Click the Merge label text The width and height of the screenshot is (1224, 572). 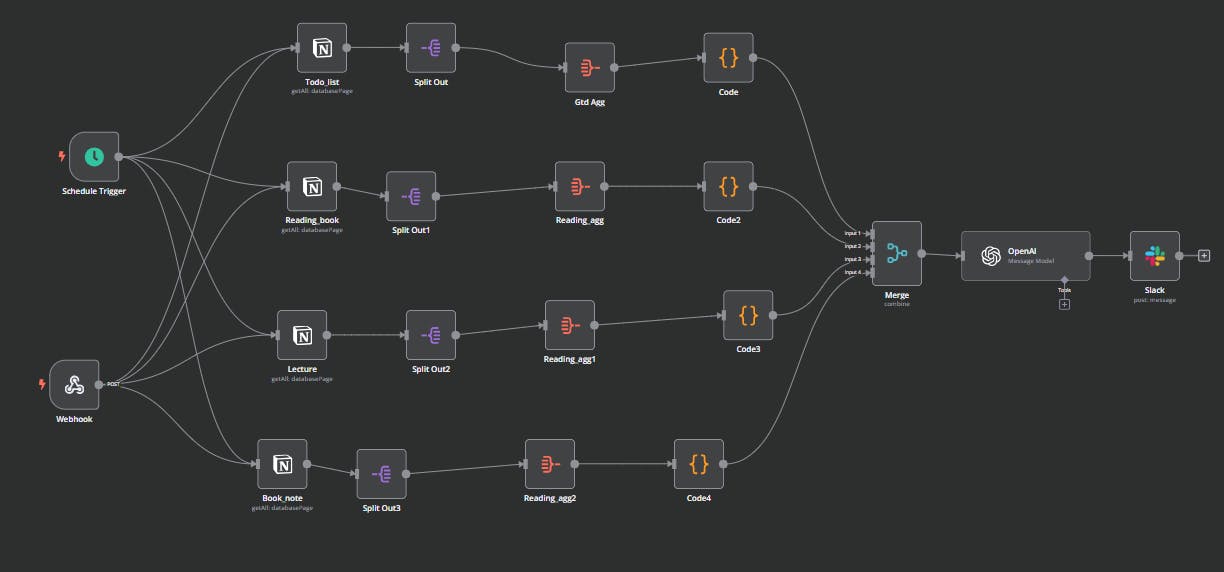click(896, 295)
